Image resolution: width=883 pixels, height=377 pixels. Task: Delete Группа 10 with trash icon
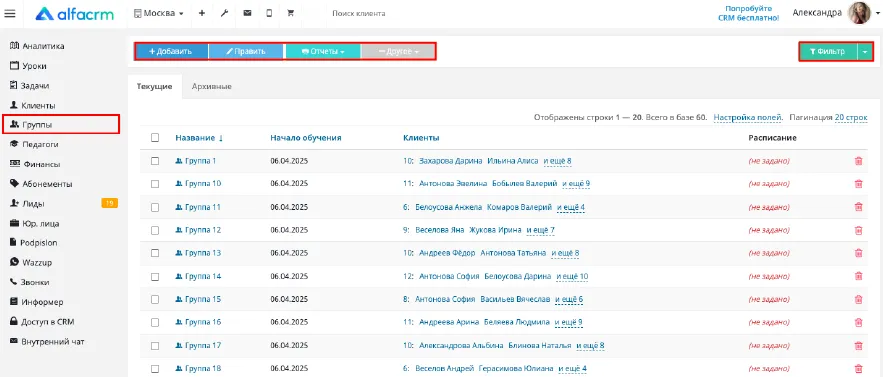(x=858, y=184)
